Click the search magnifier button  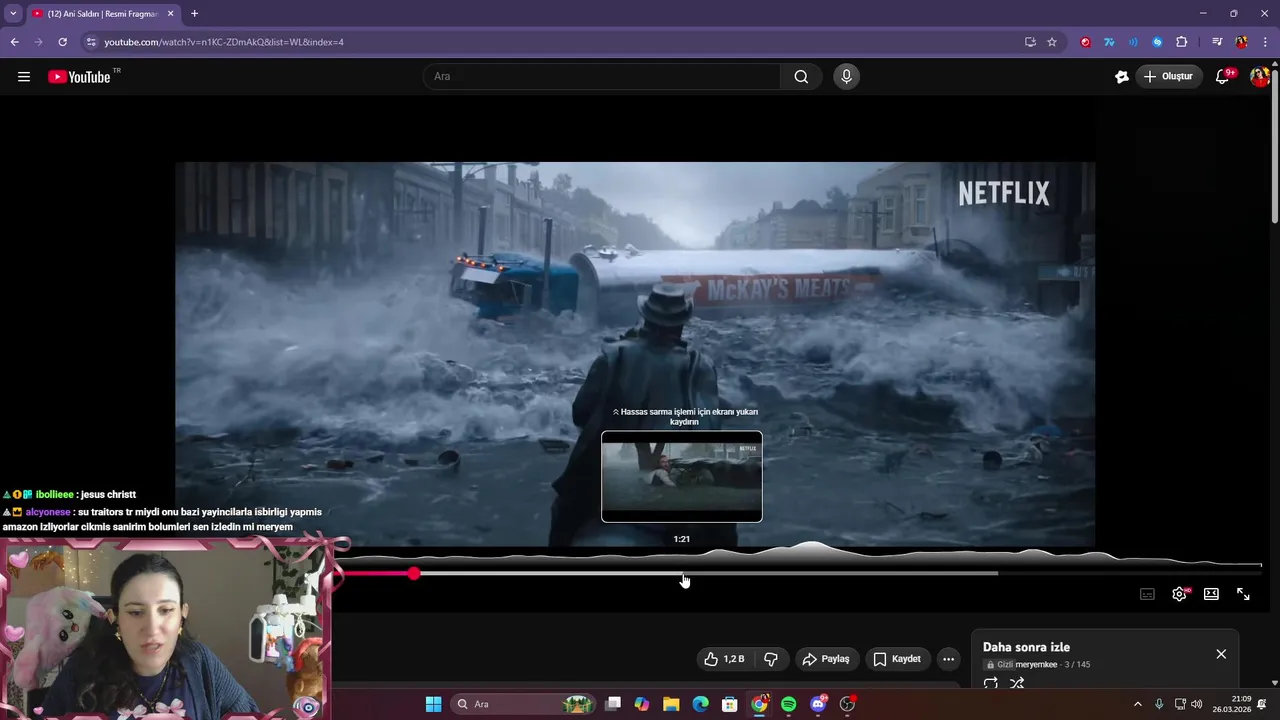click(x=801, y=77)
